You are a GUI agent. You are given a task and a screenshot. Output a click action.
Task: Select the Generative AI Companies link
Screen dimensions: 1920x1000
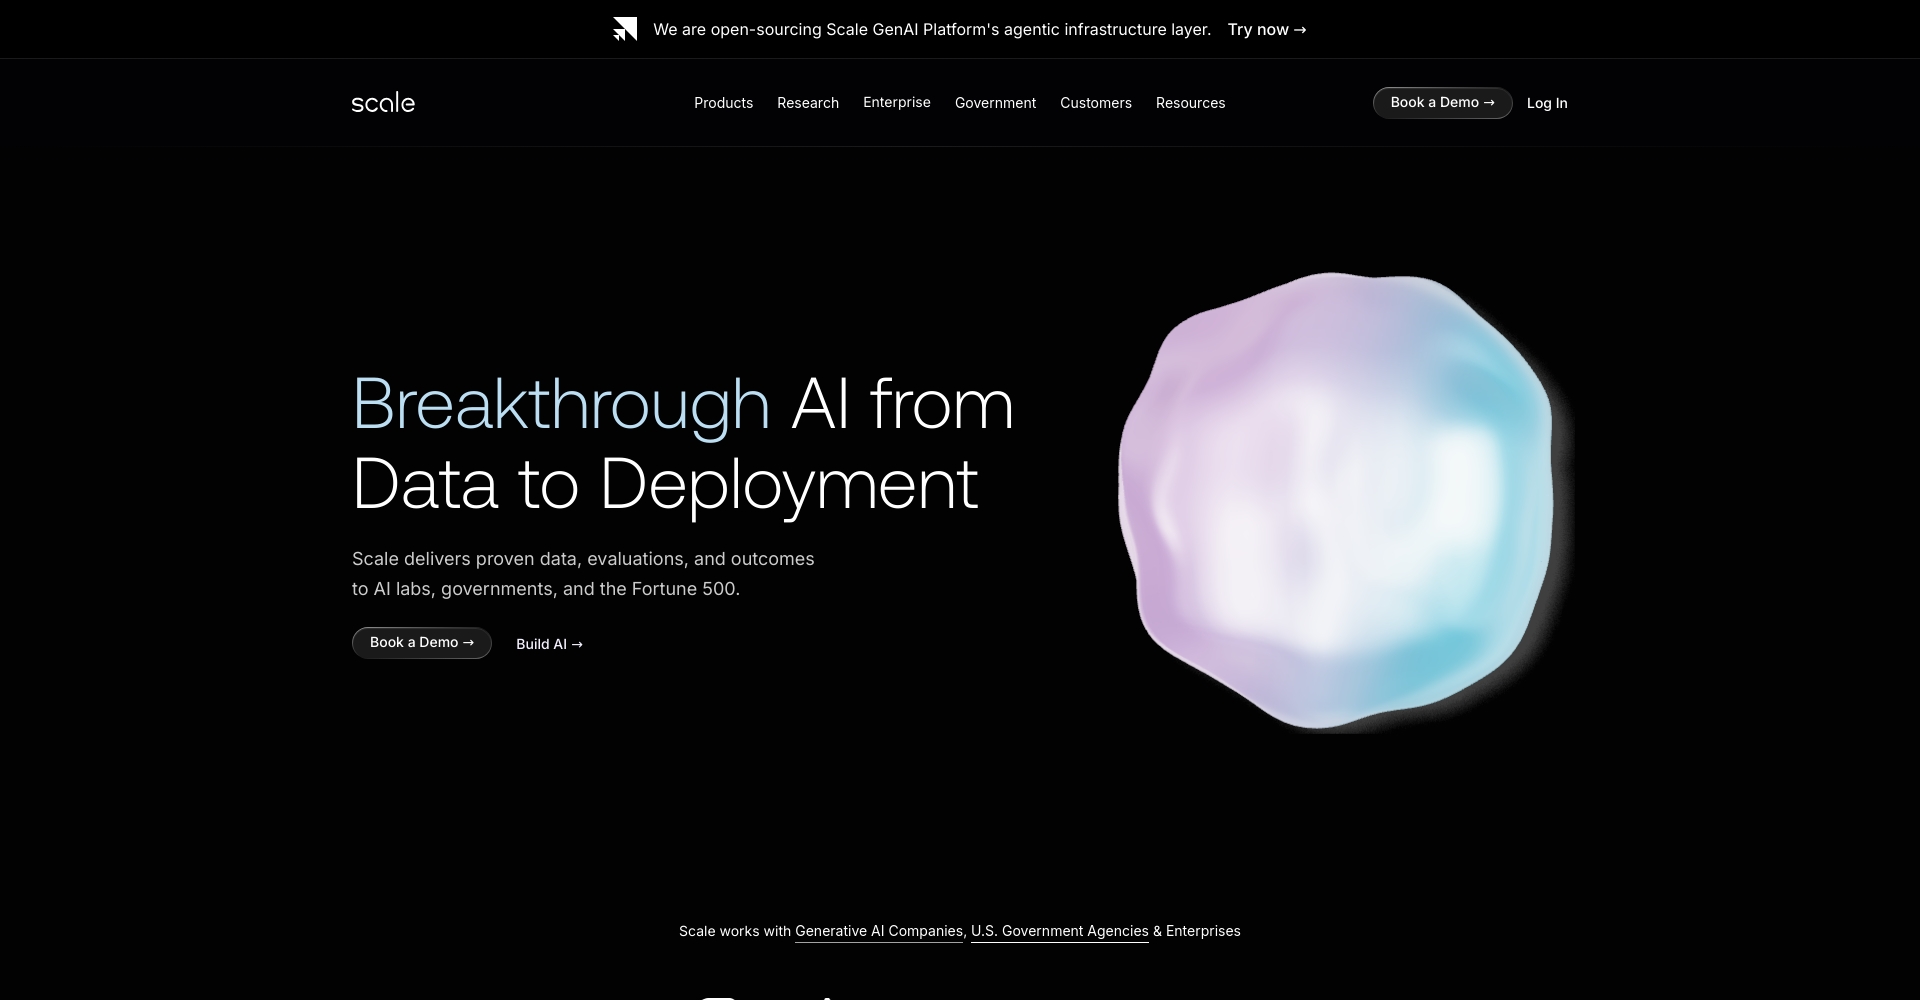(x=878, y=931)
